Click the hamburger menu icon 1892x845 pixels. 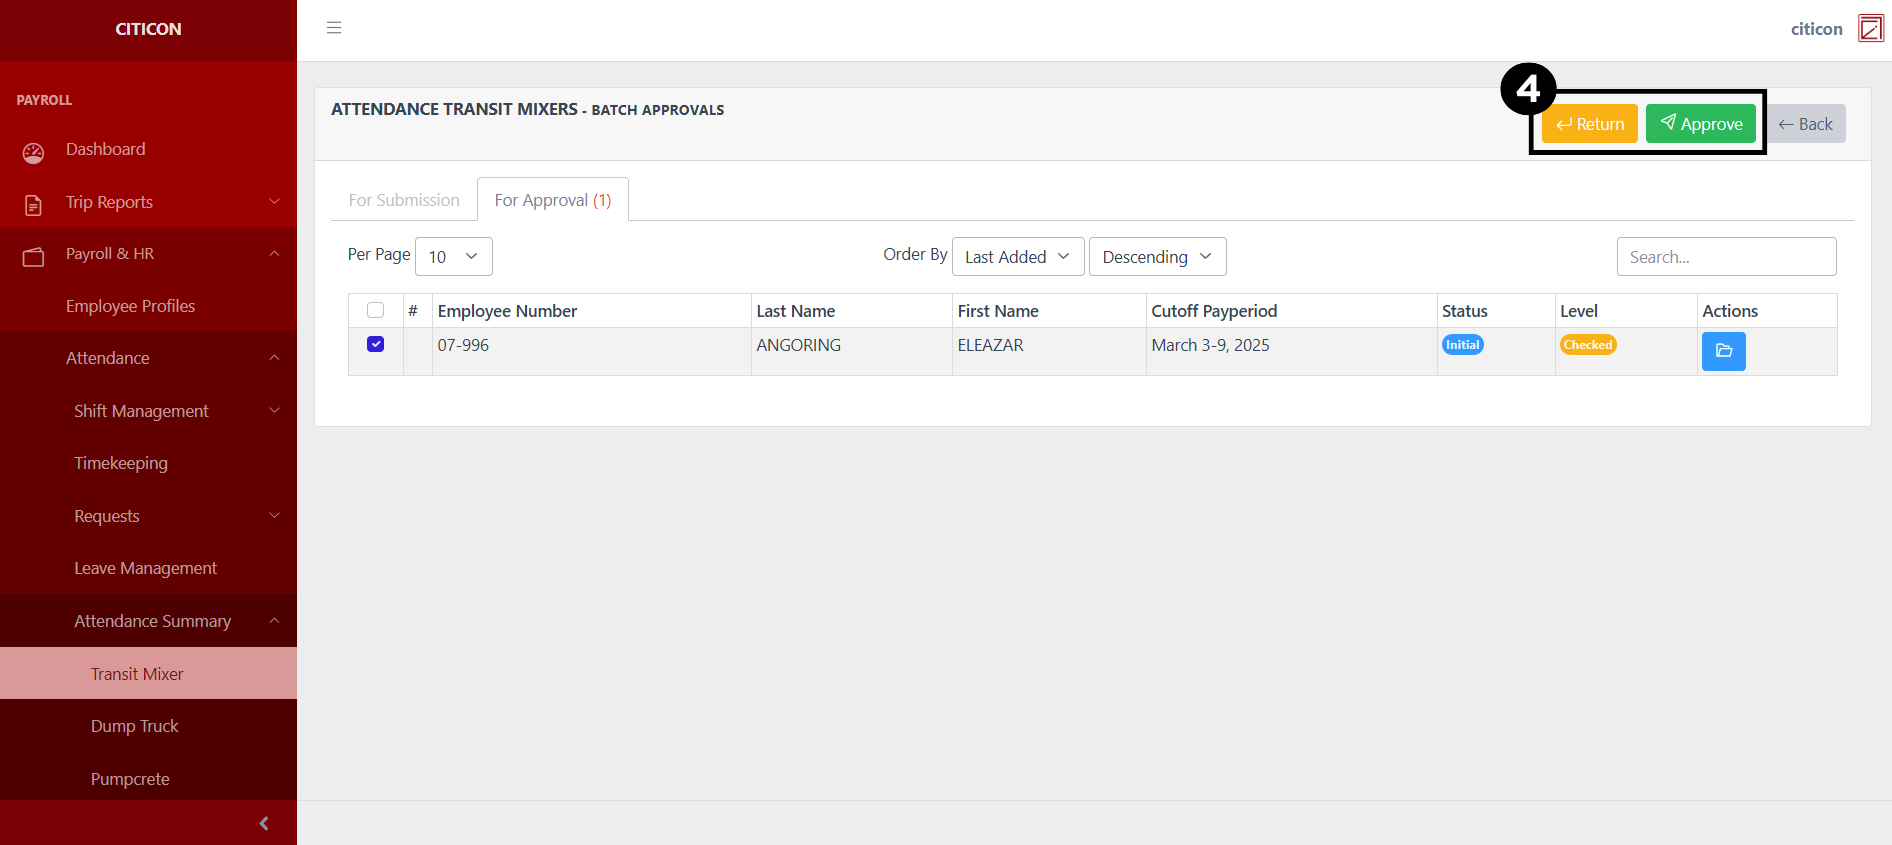[334, 28]
